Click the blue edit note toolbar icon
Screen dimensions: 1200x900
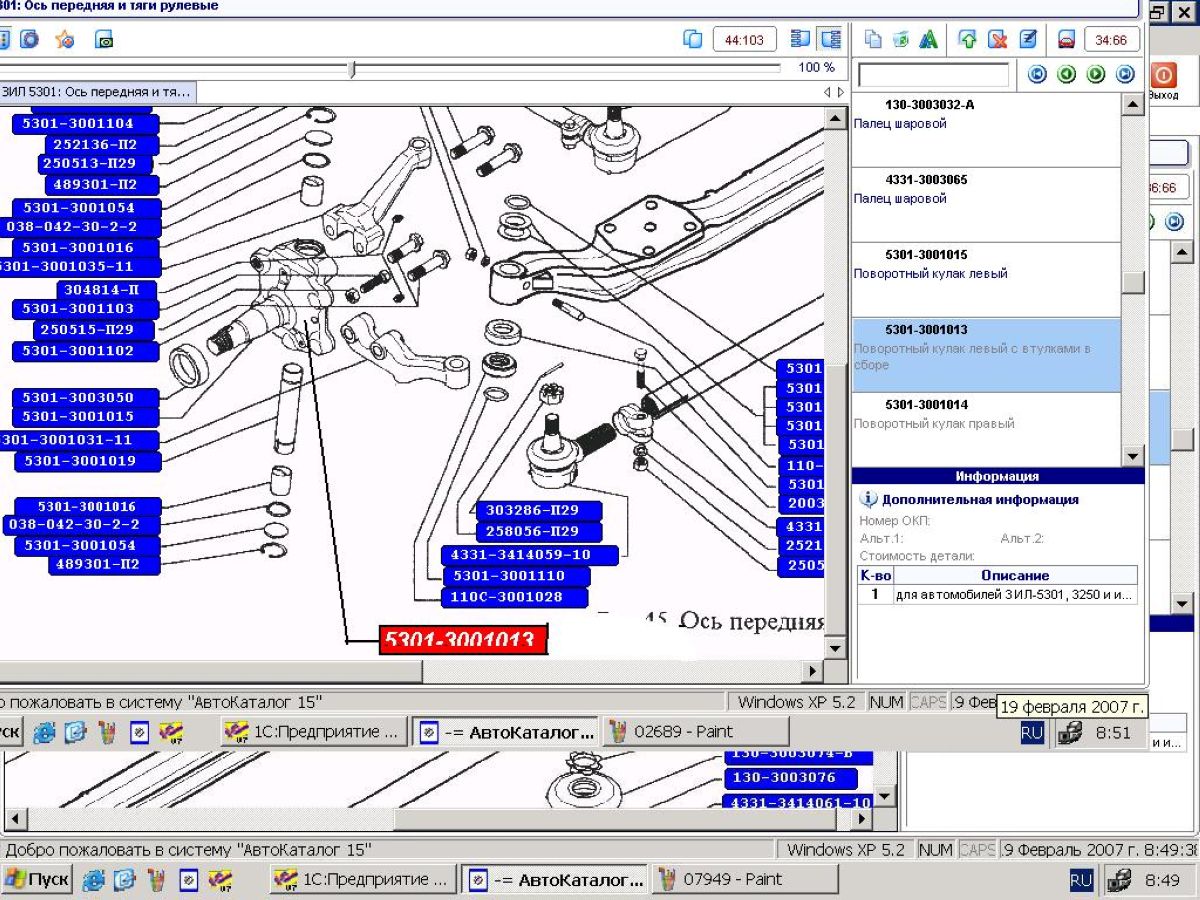(1028, 40)
